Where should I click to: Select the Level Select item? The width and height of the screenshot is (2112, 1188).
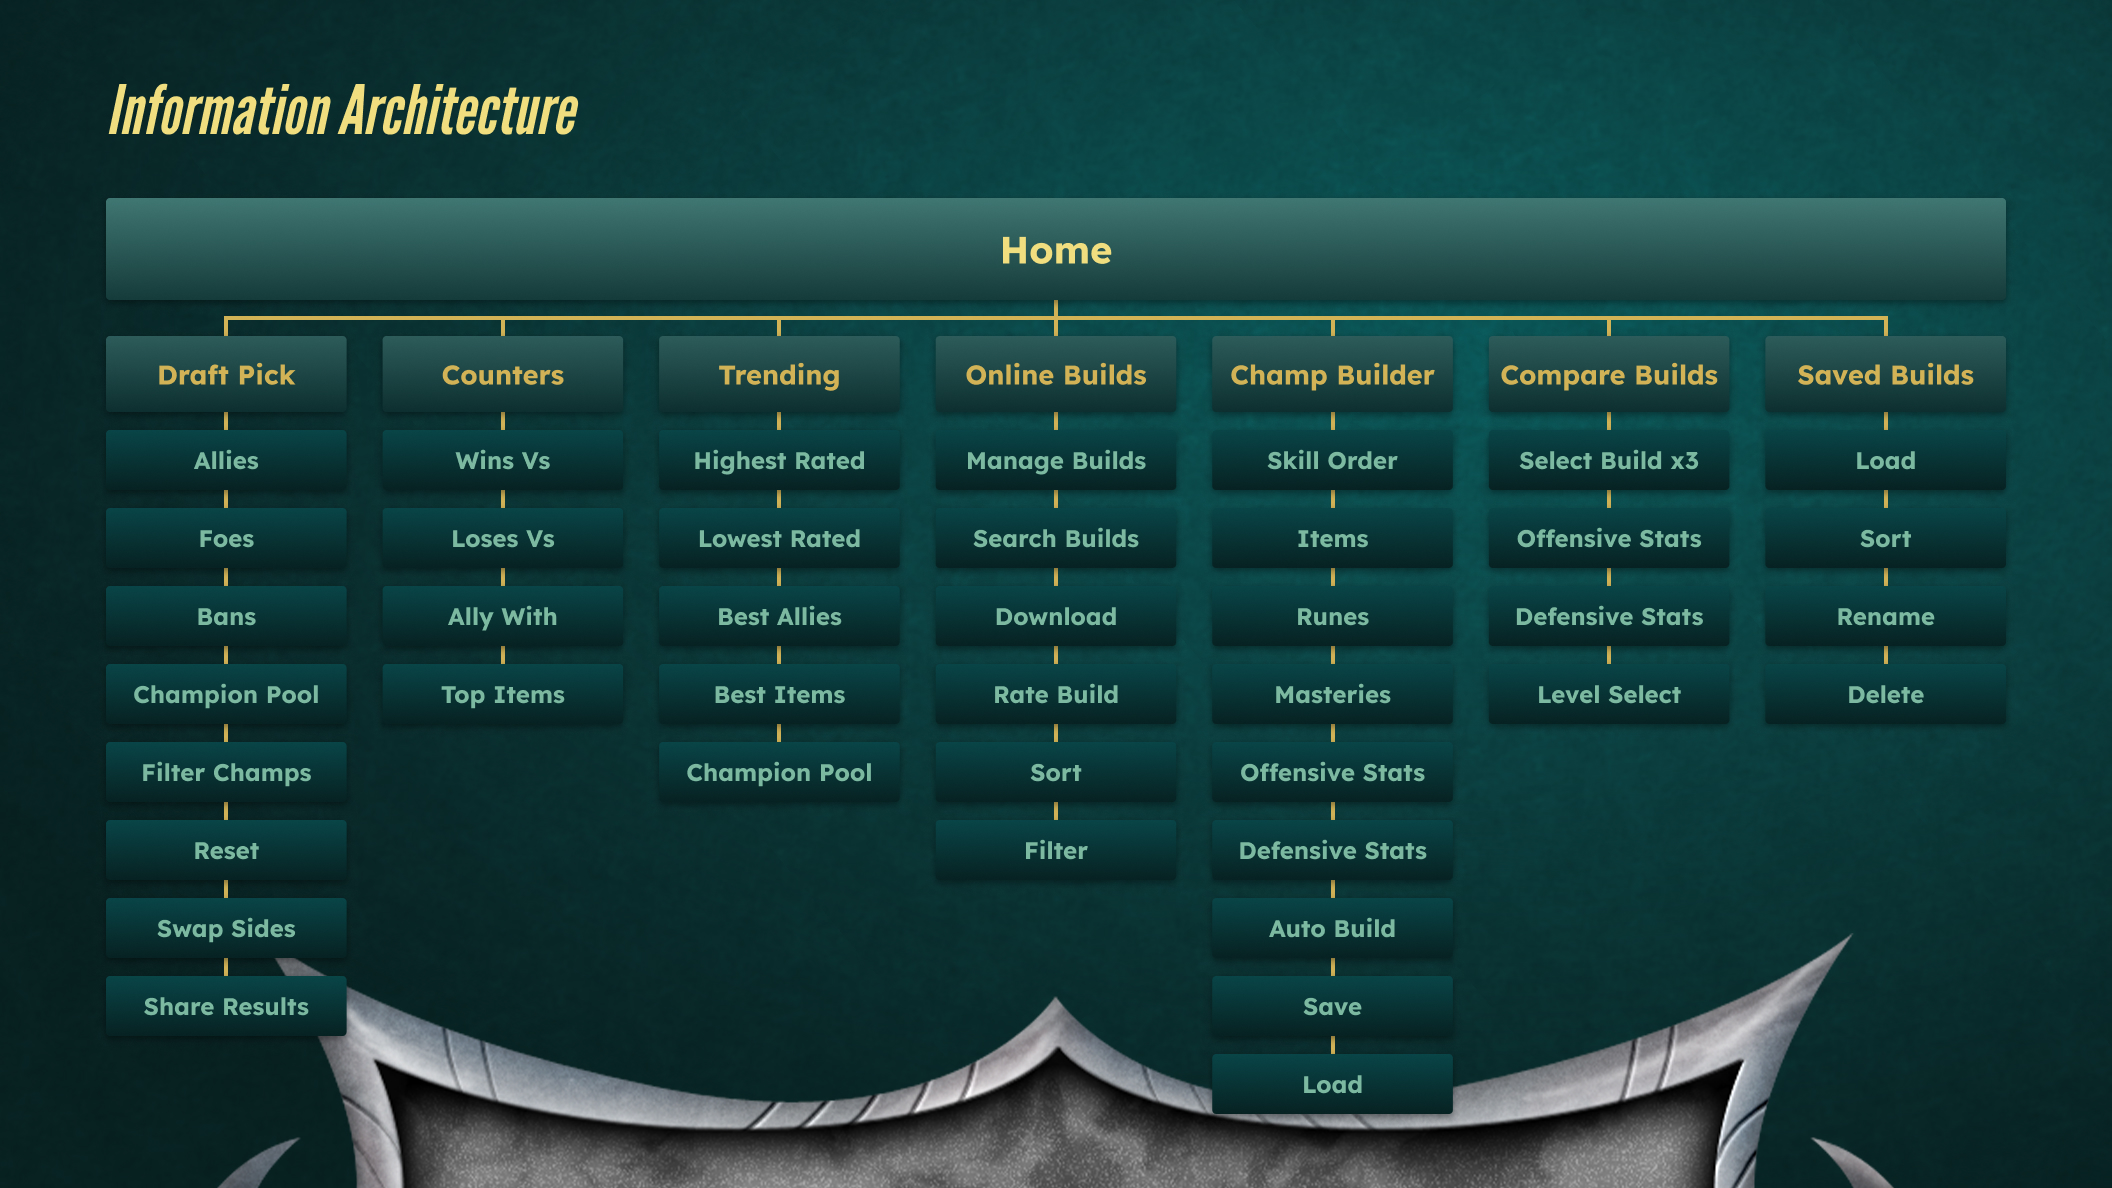coord(1607,693)
